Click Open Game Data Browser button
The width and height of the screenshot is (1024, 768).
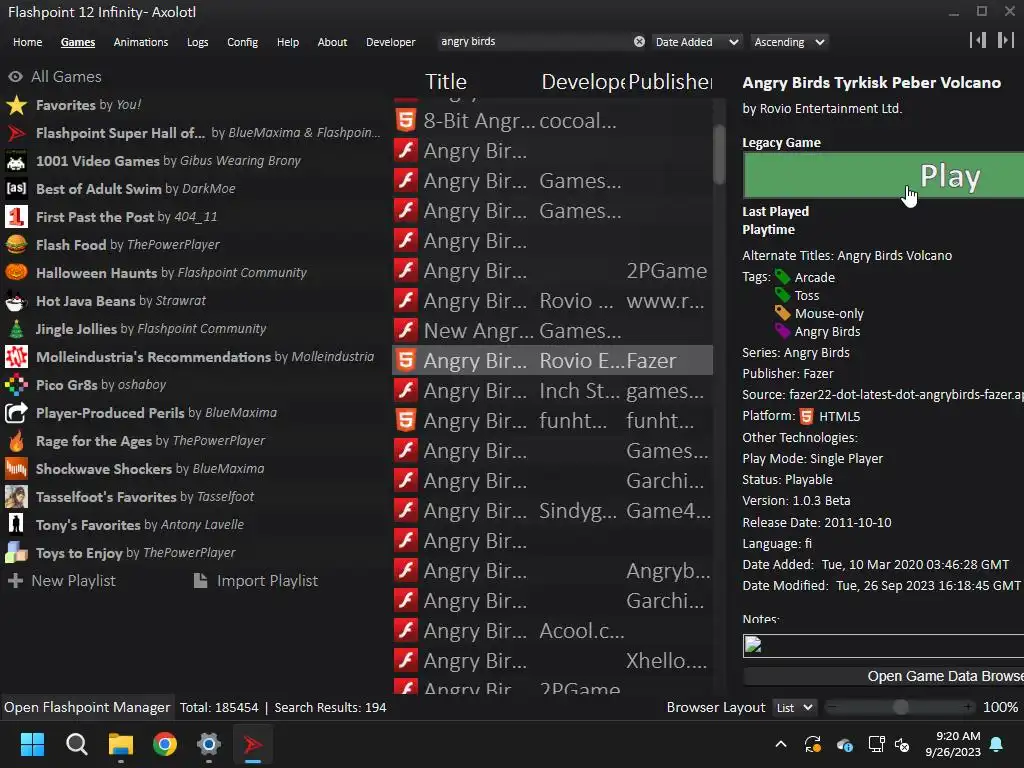point(884,677)
